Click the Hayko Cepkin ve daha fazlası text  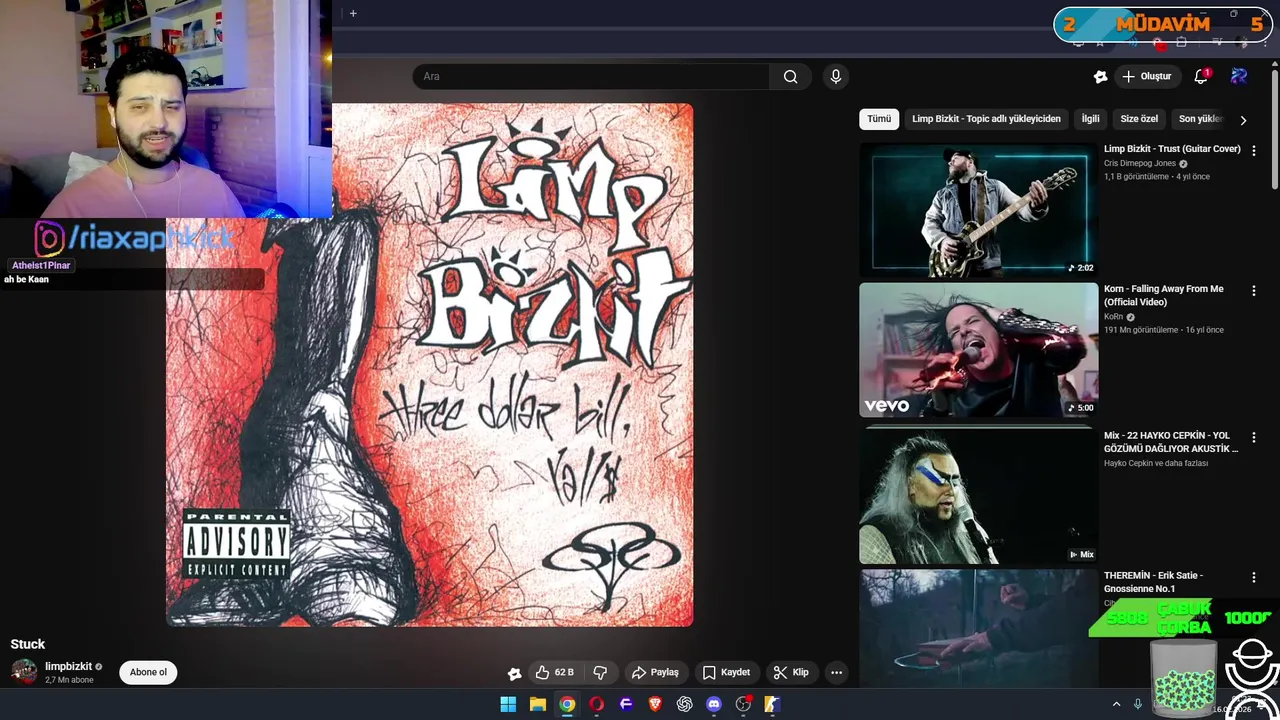[1156, 463]
